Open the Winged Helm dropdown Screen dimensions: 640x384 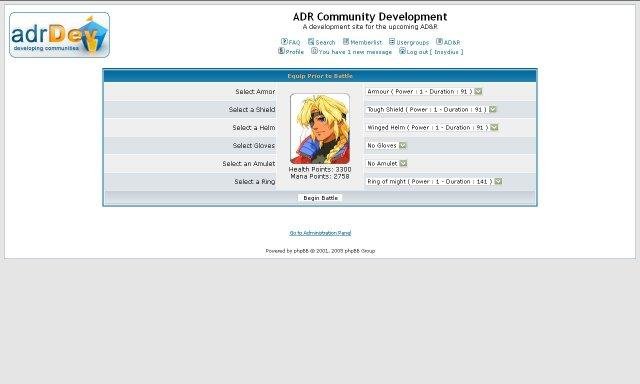click(432, 127)
